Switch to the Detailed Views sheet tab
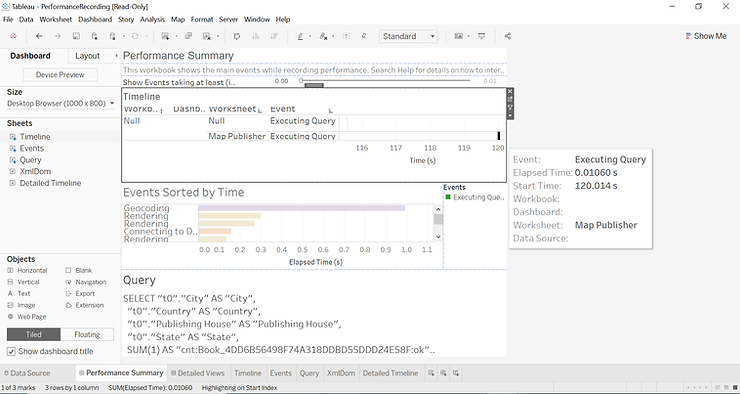The image size is (740, 394). pos(198,373)
